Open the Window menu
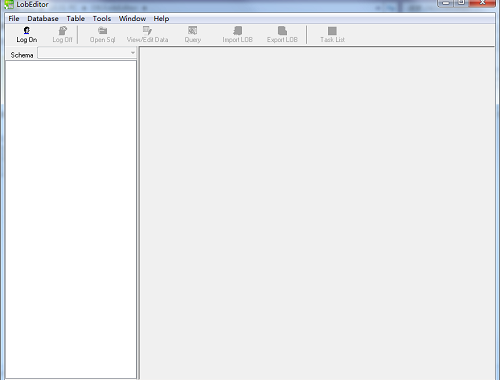This screenshot has height=380, width=503. click(132, 19)
